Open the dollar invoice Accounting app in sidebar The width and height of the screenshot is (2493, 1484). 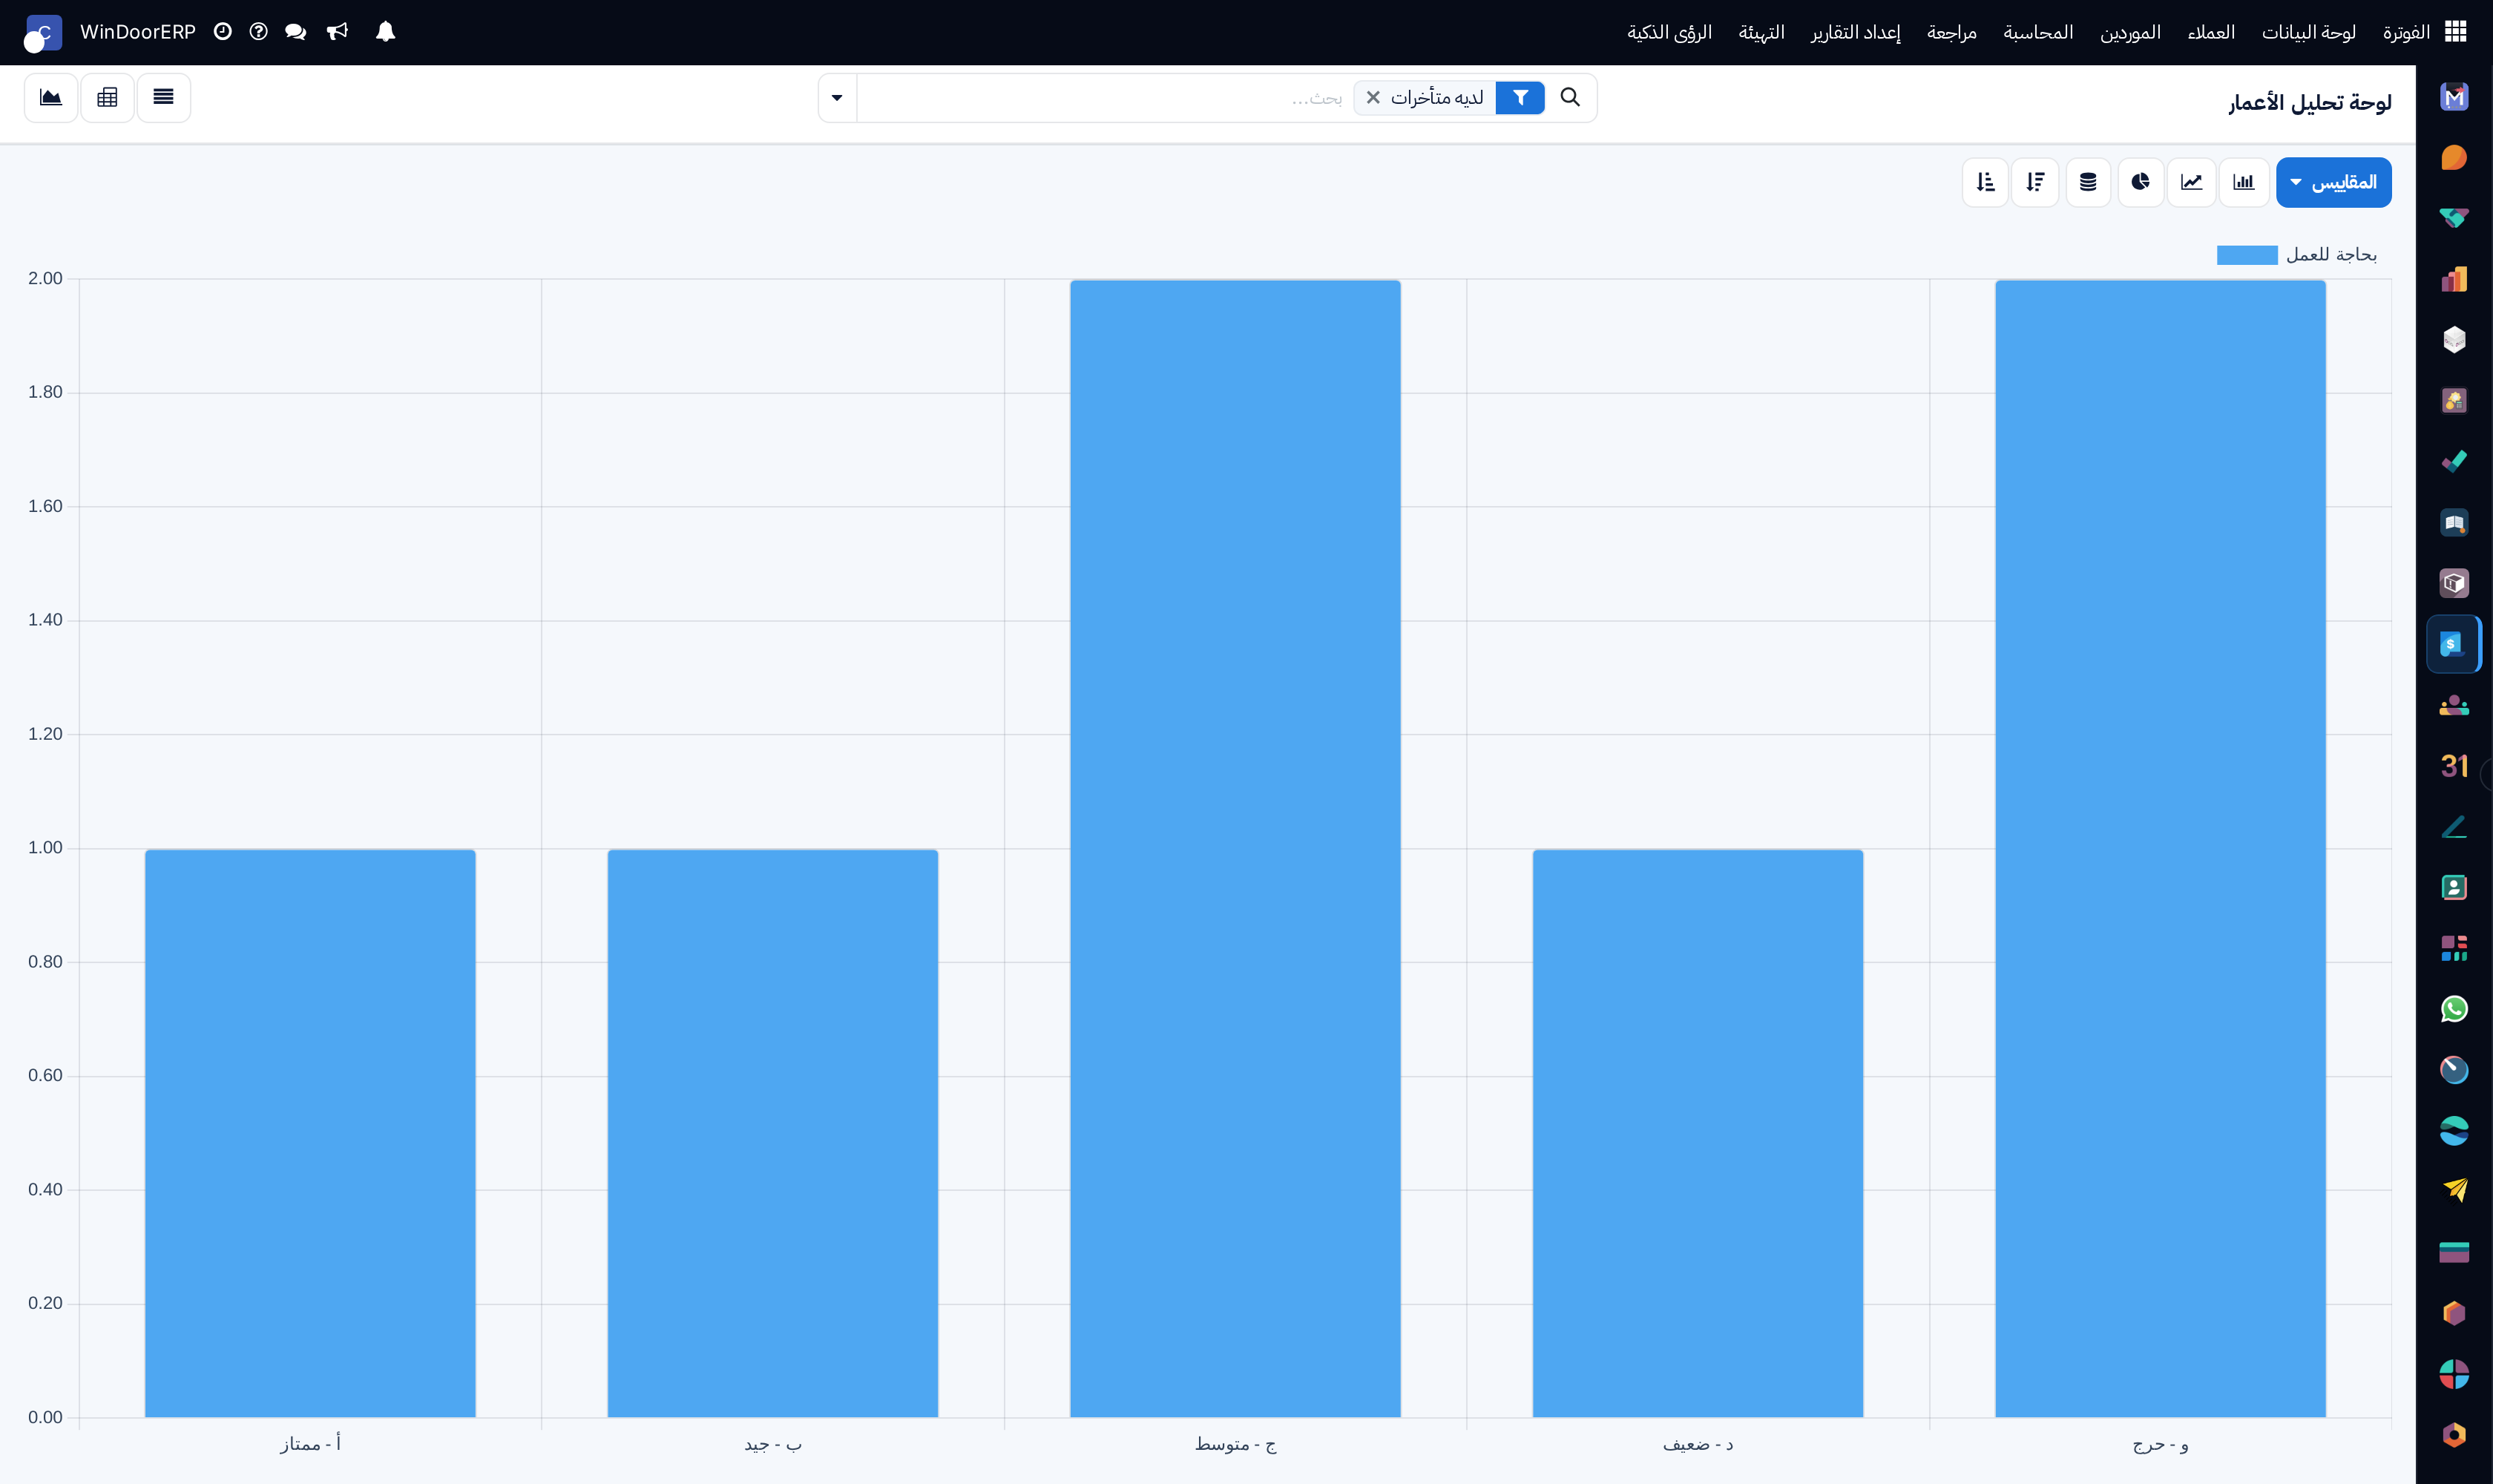pos(2454,644)
